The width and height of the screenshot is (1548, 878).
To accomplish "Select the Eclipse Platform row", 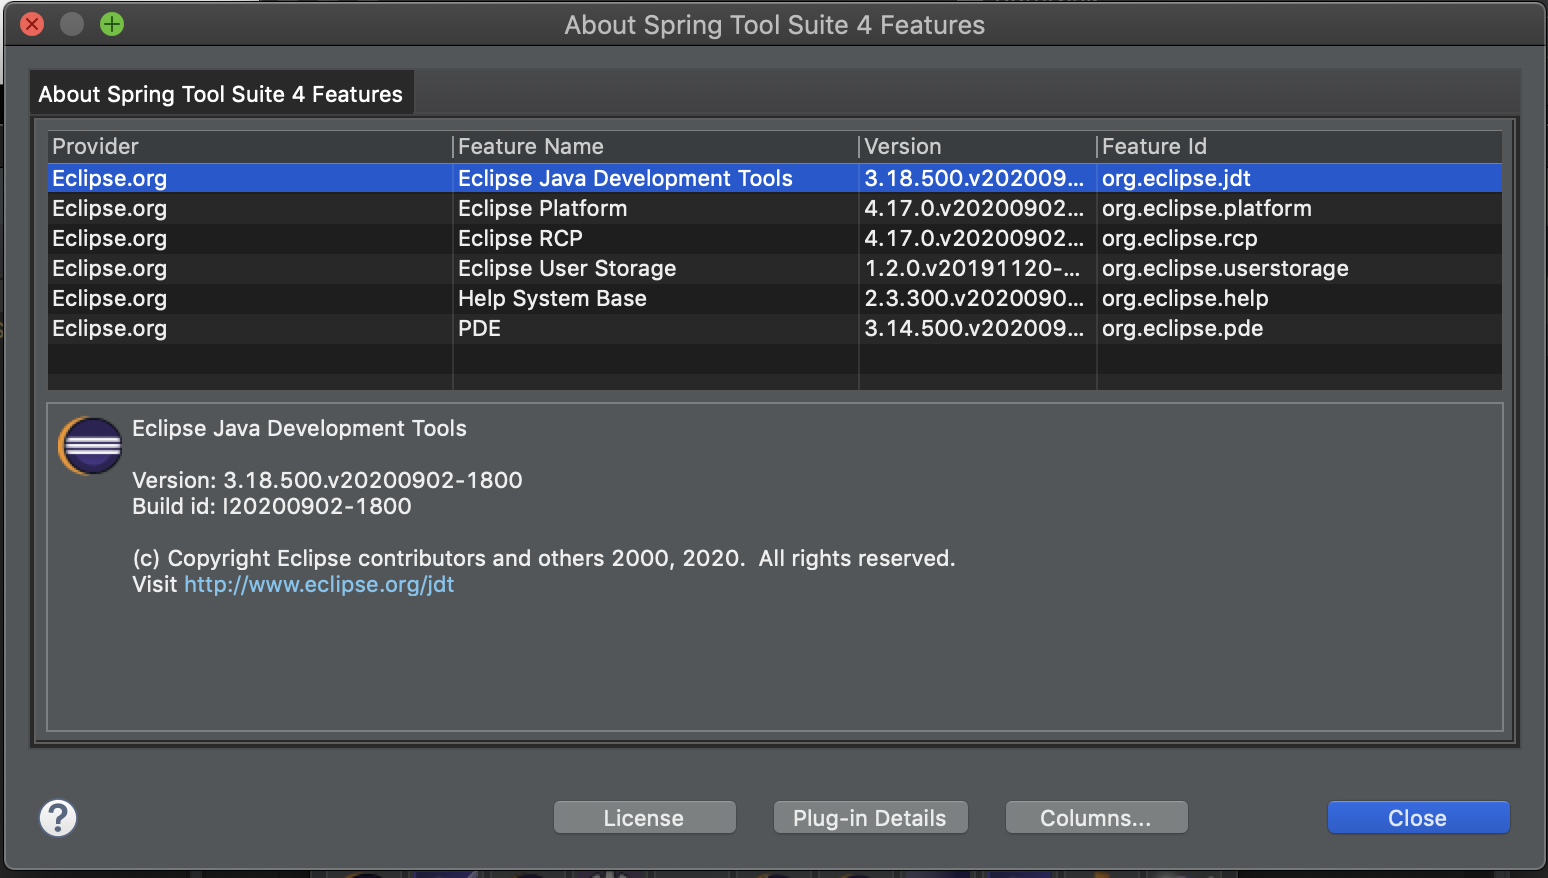I will pyautogui.click(x=775, y=208).
